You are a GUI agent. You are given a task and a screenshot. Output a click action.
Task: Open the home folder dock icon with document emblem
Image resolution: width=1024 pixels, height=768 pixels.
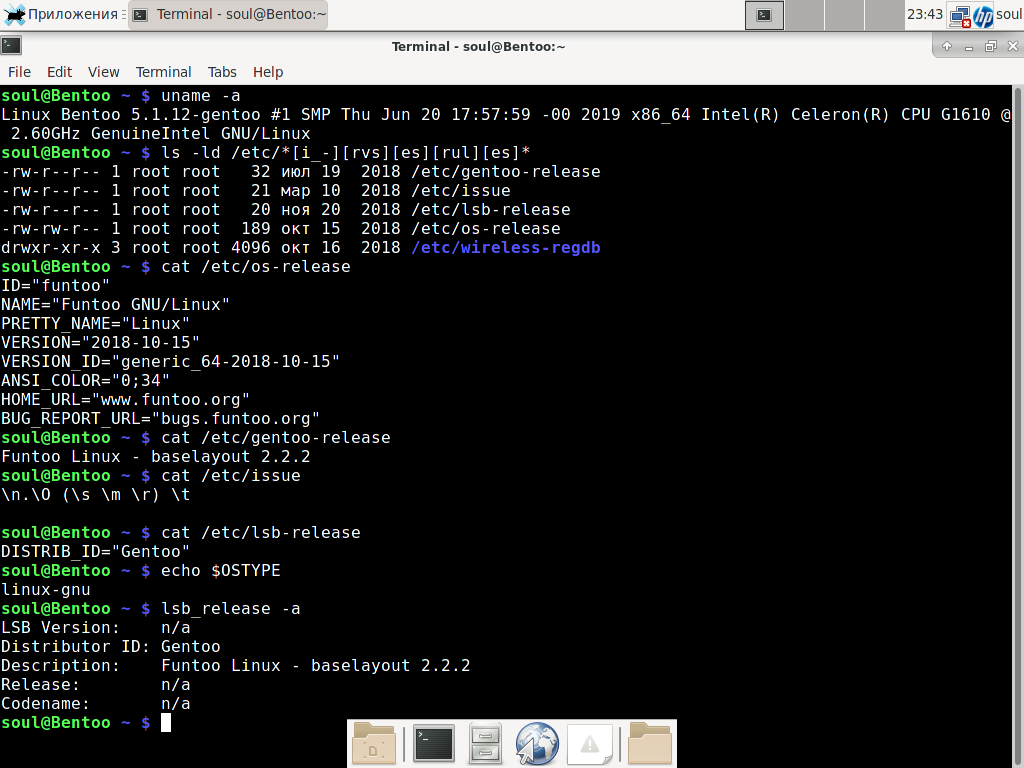click(374, 743)
